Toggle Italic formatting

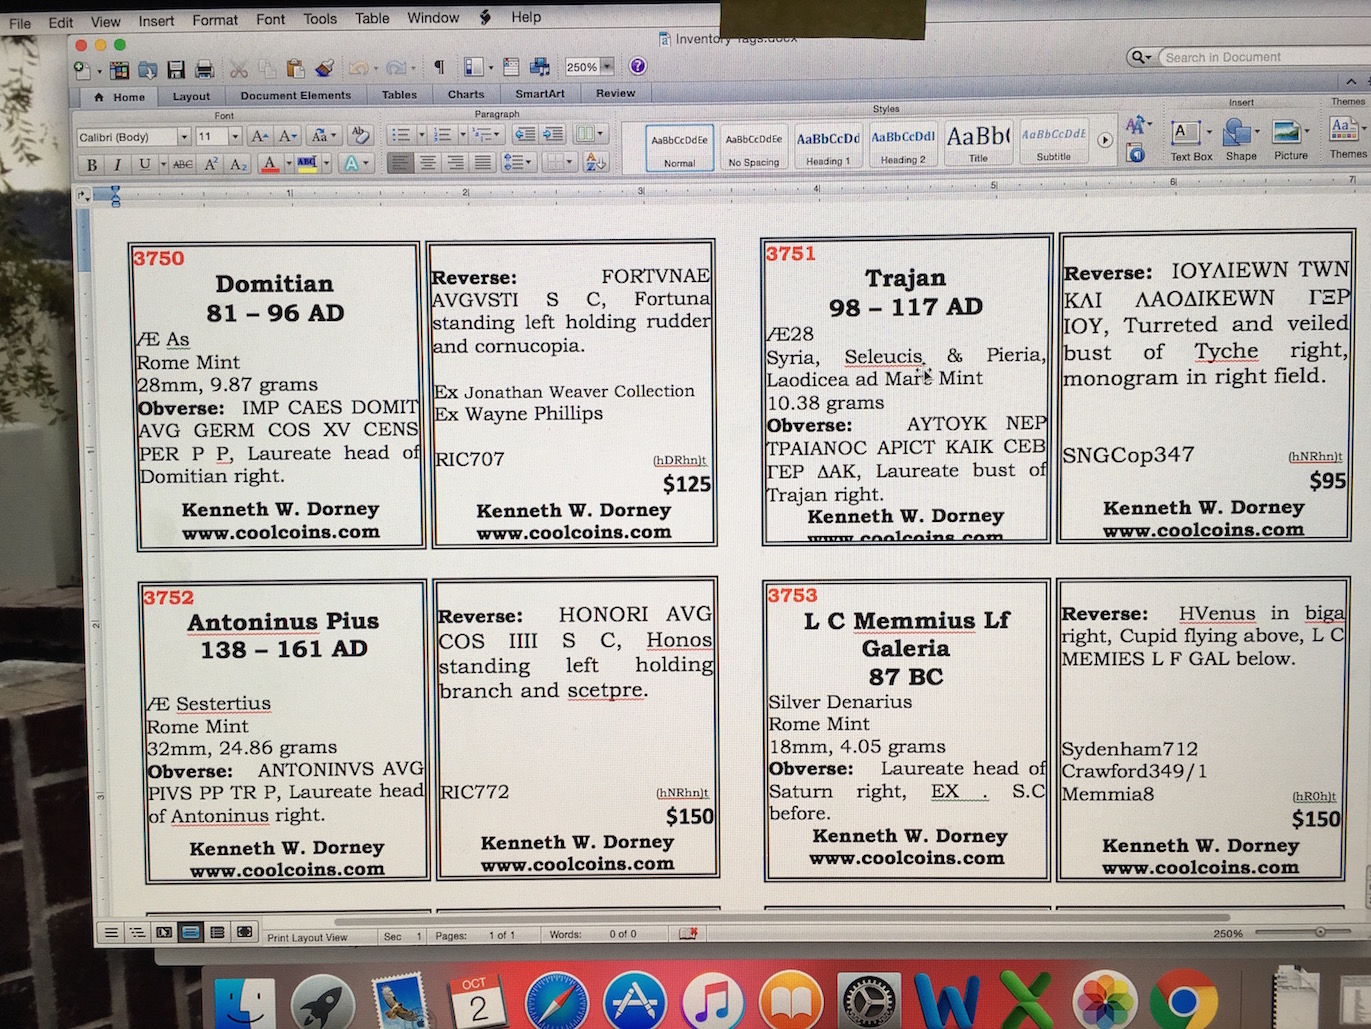click(118, 165)
